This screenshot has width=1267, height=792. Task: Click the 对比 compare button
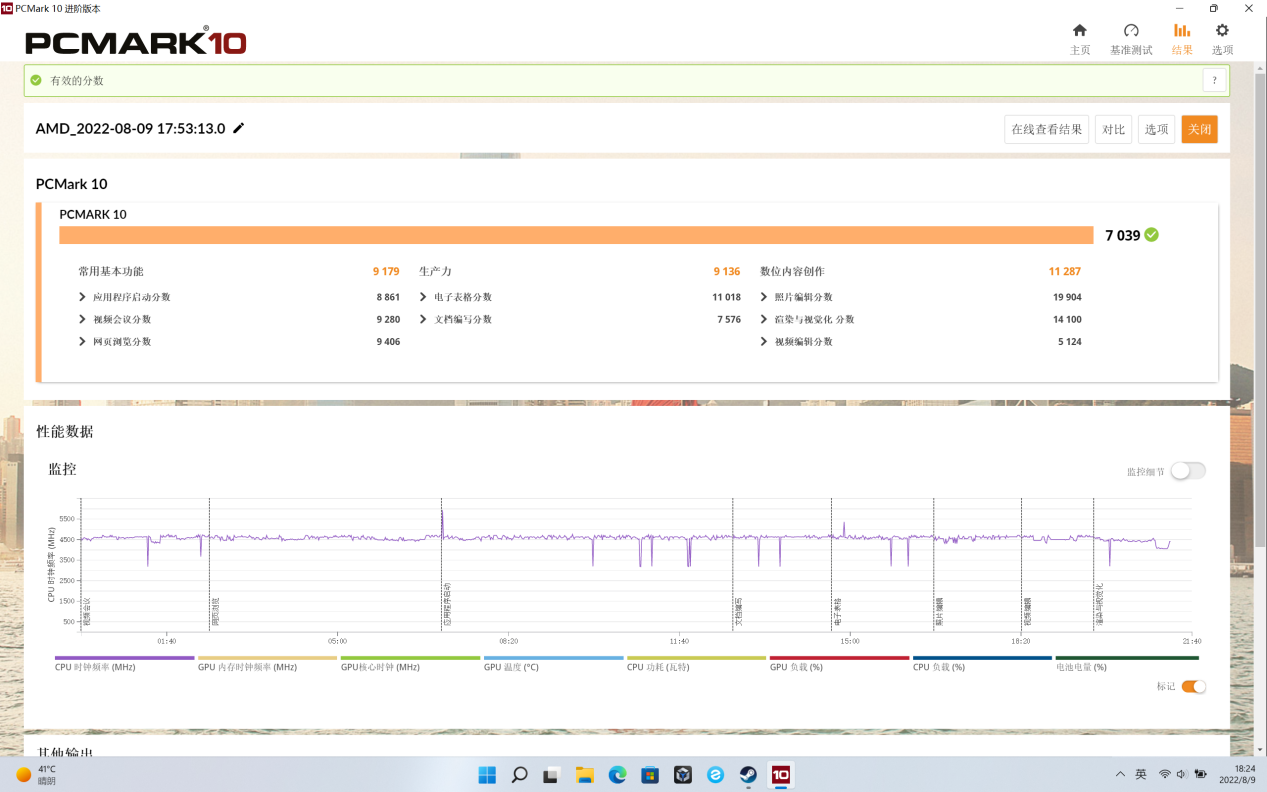(x=1113, y=129)
